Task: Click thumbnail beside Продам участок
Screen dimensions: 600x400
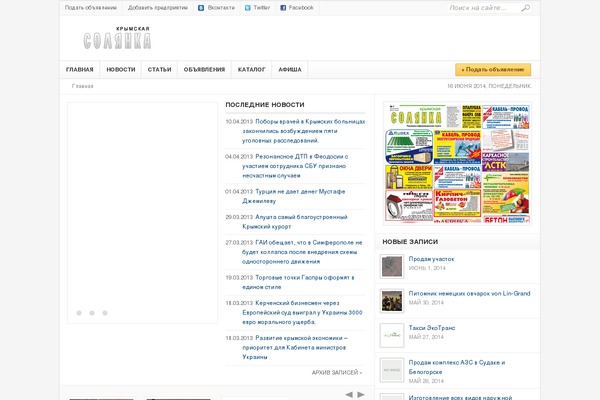Action: (392, 266)
